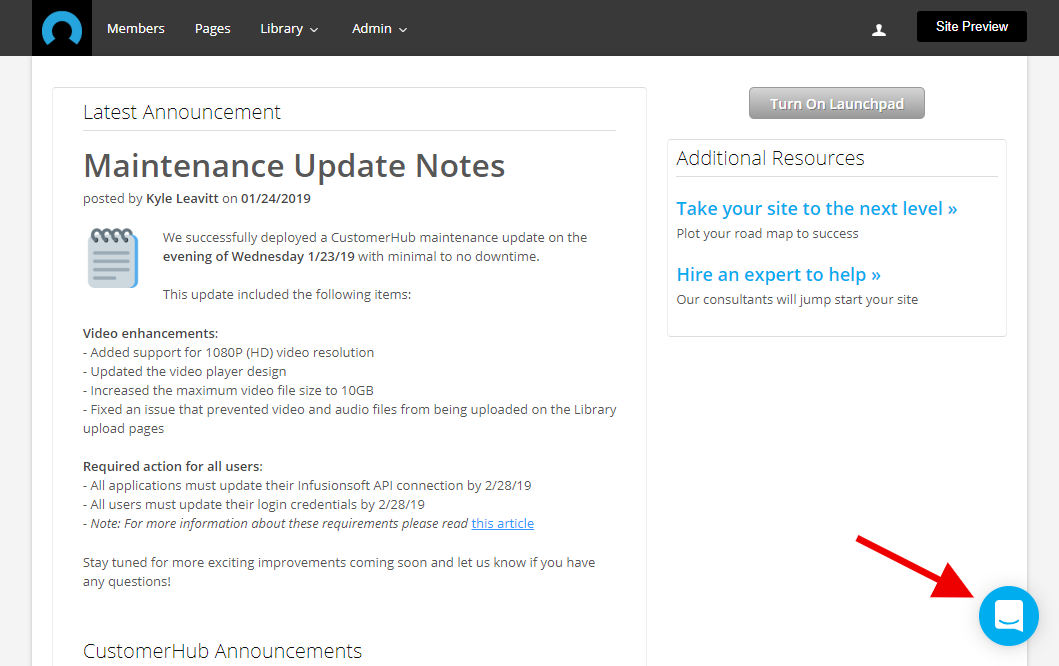The image size is (1059, 666).
Task: Click 'Plot your road map to success' text
Action: pos(767,234)
